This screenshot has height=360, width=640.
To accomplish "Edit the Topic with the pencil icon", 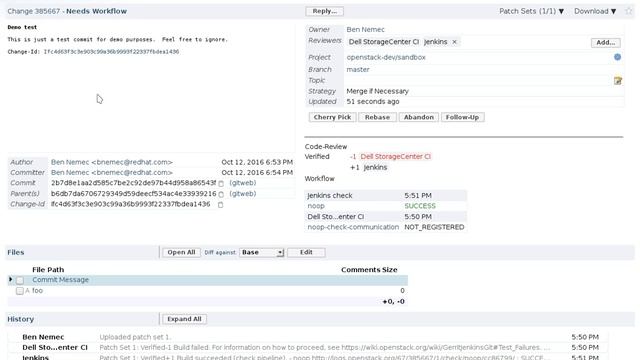I will coord(618,81).
